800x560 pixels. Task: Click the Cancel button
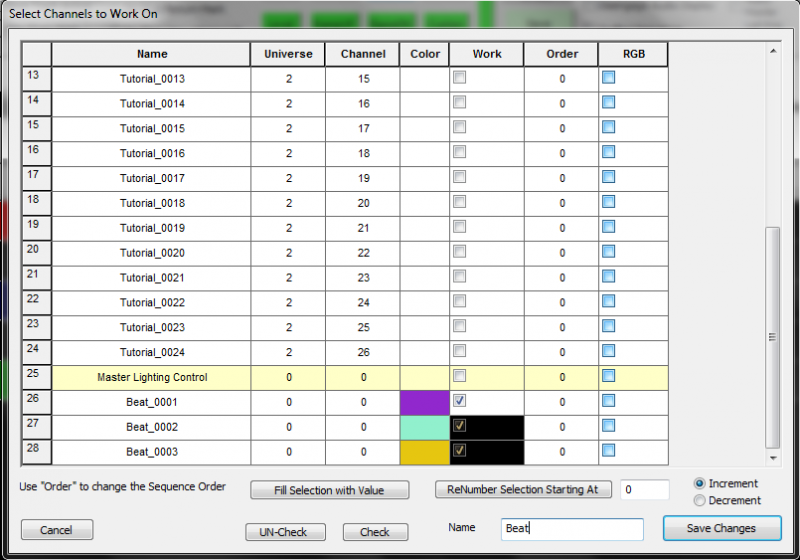coord(57,530)
